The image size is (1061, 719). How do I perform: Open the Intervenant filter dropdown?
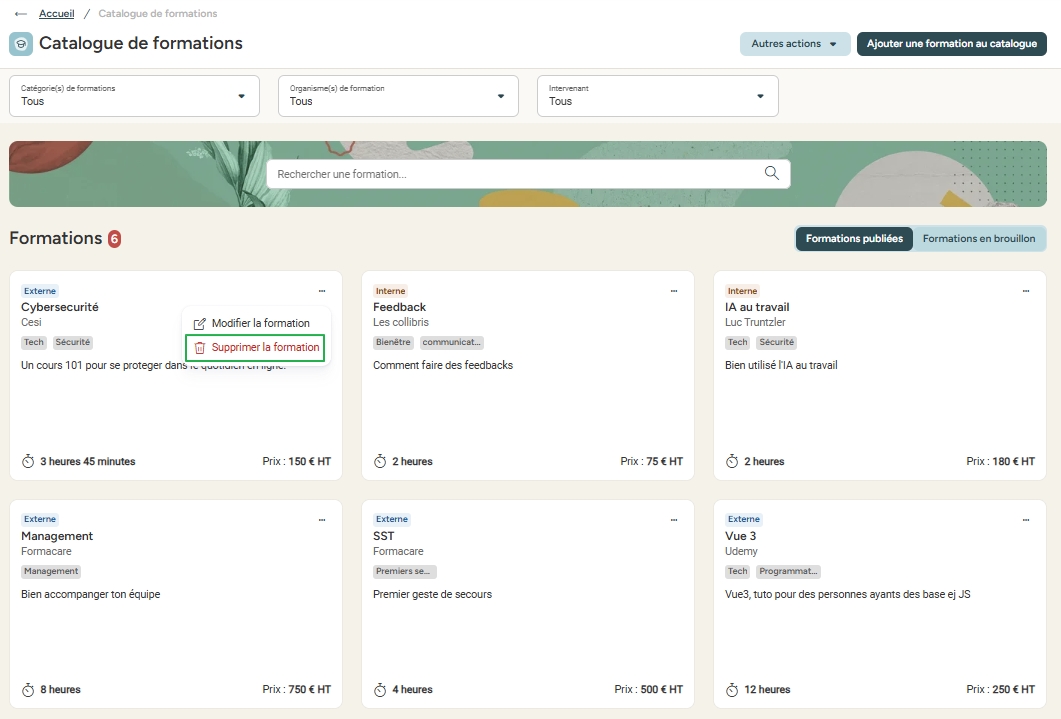(657, 96)
